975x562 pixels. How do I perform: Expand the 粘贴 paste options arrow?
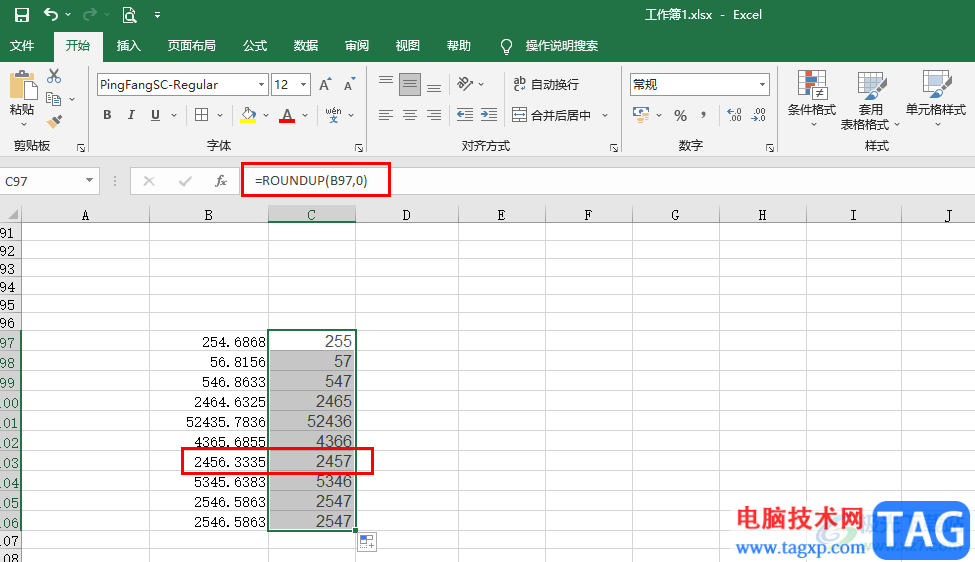[x=24, y=125]
